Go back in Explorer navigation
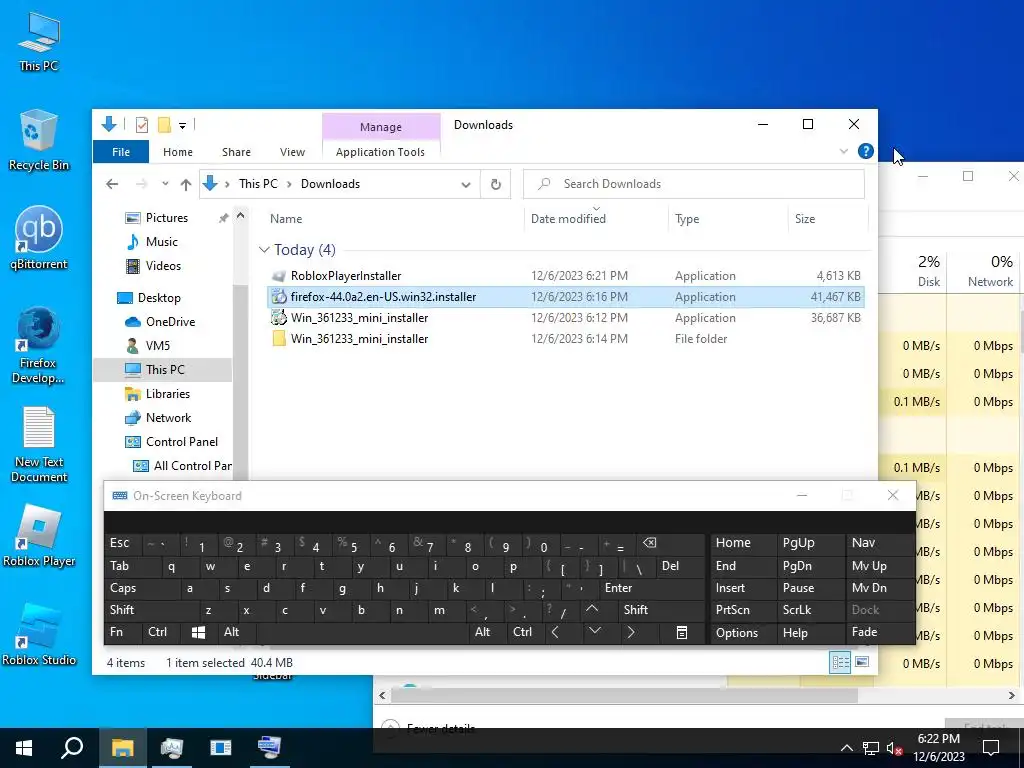The height and width of the screenshot is (768, 1024). pyautogui.click(x=112, y=184)
